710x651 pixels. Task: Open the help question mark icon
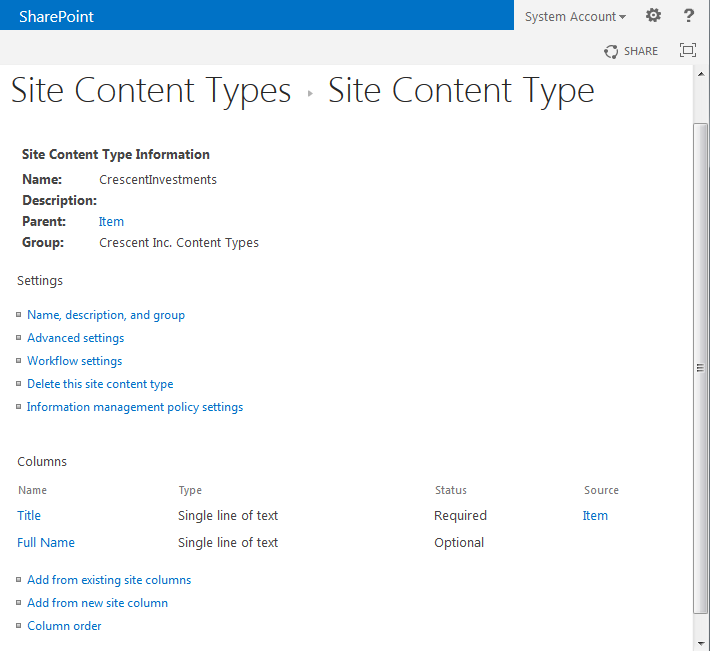tap(688, 16)
